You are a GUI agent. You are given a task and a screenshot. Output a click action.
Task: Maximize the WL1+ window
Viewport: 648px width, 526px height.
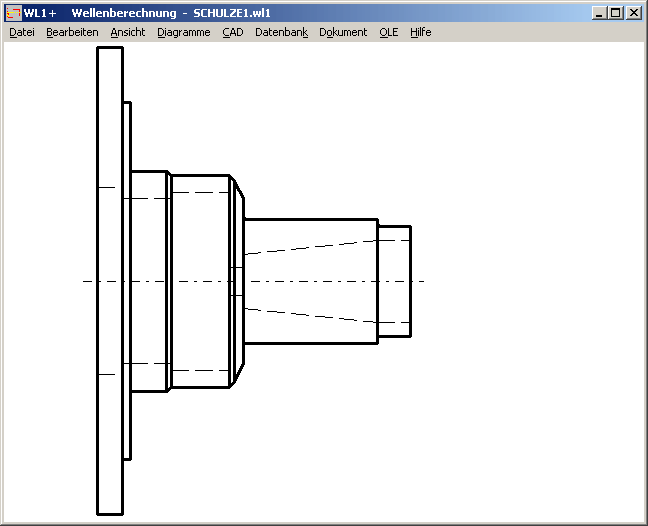coord(615,13)
